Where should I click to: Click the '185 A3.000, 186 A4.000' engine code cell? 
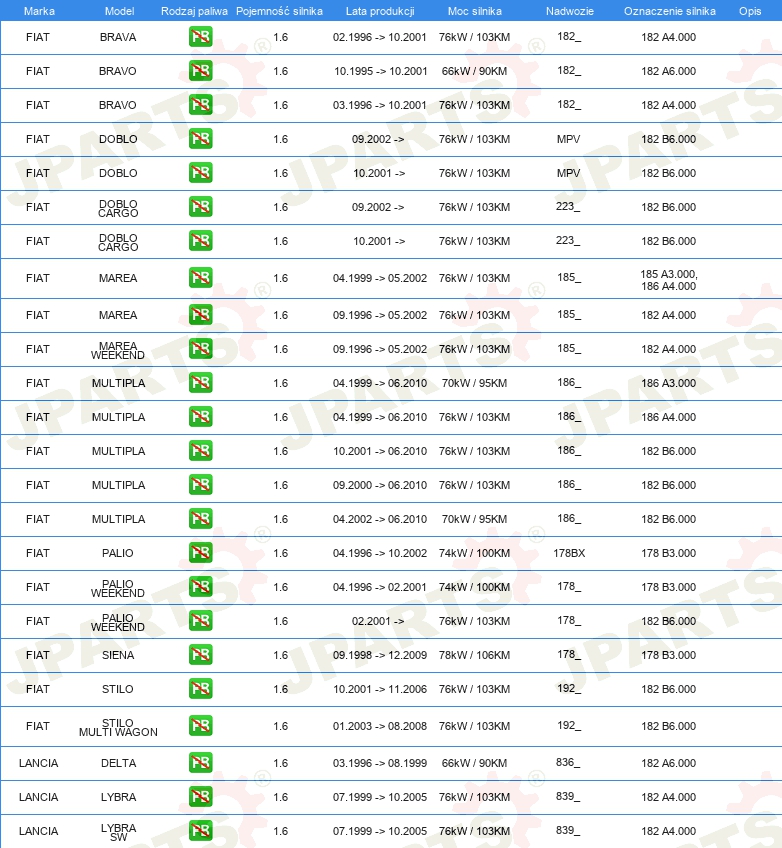point(669,280)
